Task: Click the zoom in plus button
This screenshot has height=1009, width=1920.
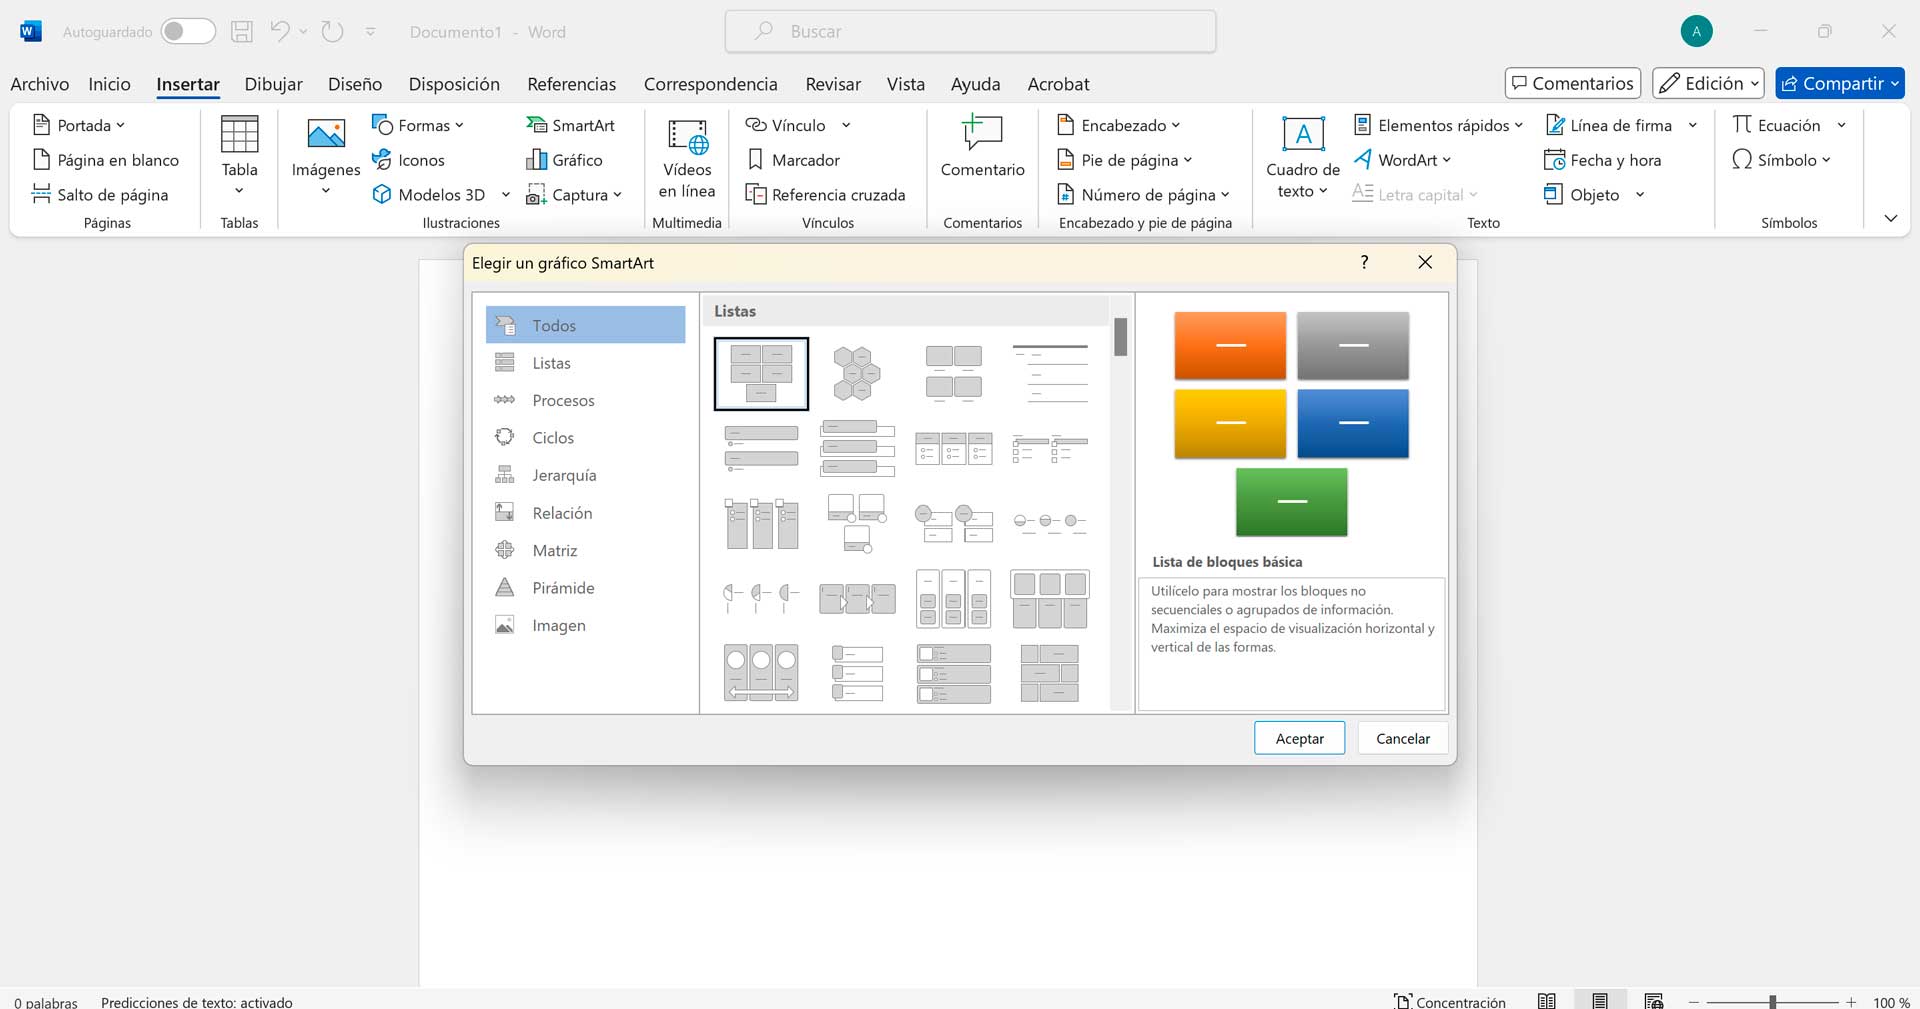Action: (x=1851, y=1001)
